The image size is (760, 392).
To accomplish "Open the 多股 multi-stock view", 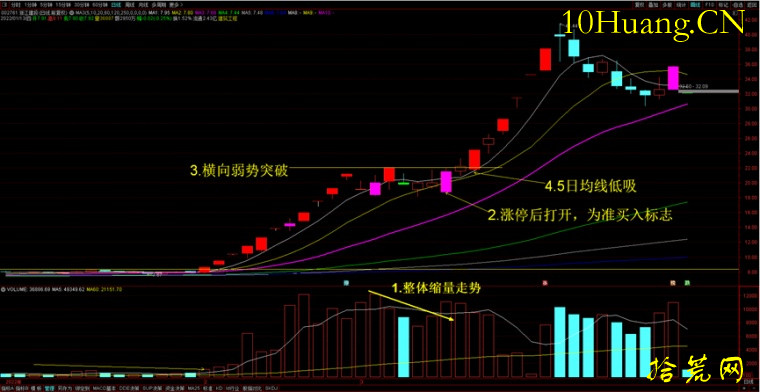I will [667, 5].
